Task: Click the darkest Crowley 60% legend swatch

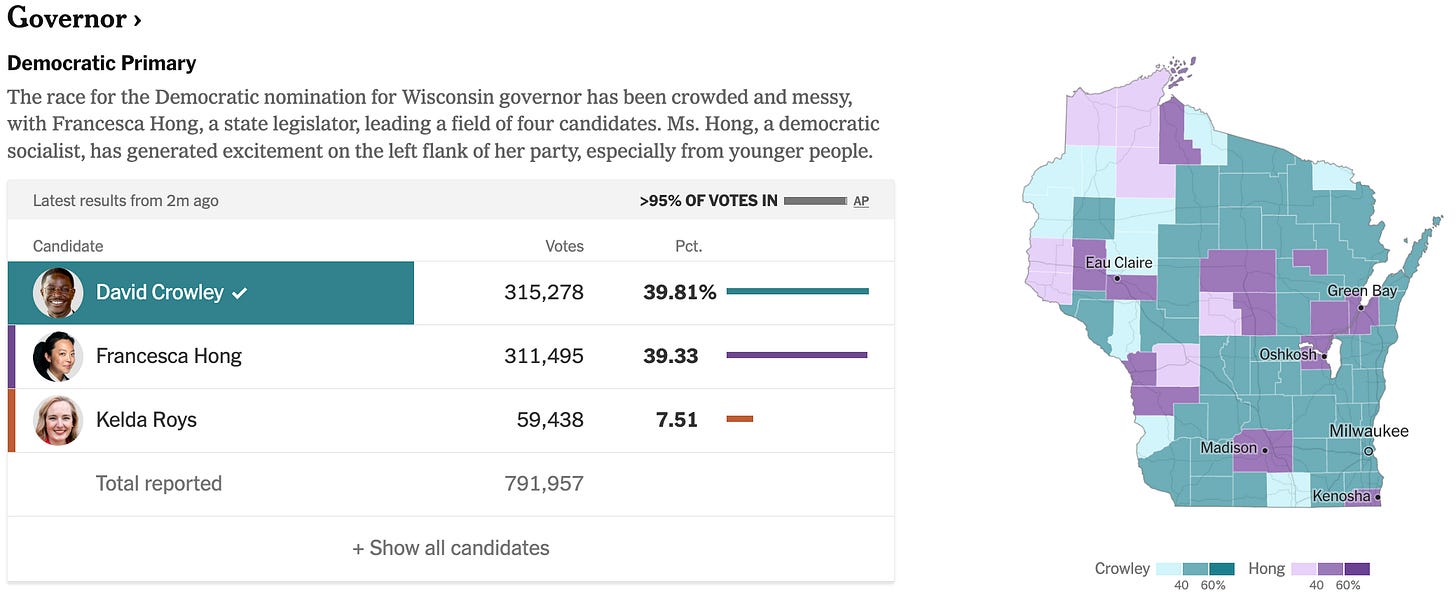Action: 1222,569
